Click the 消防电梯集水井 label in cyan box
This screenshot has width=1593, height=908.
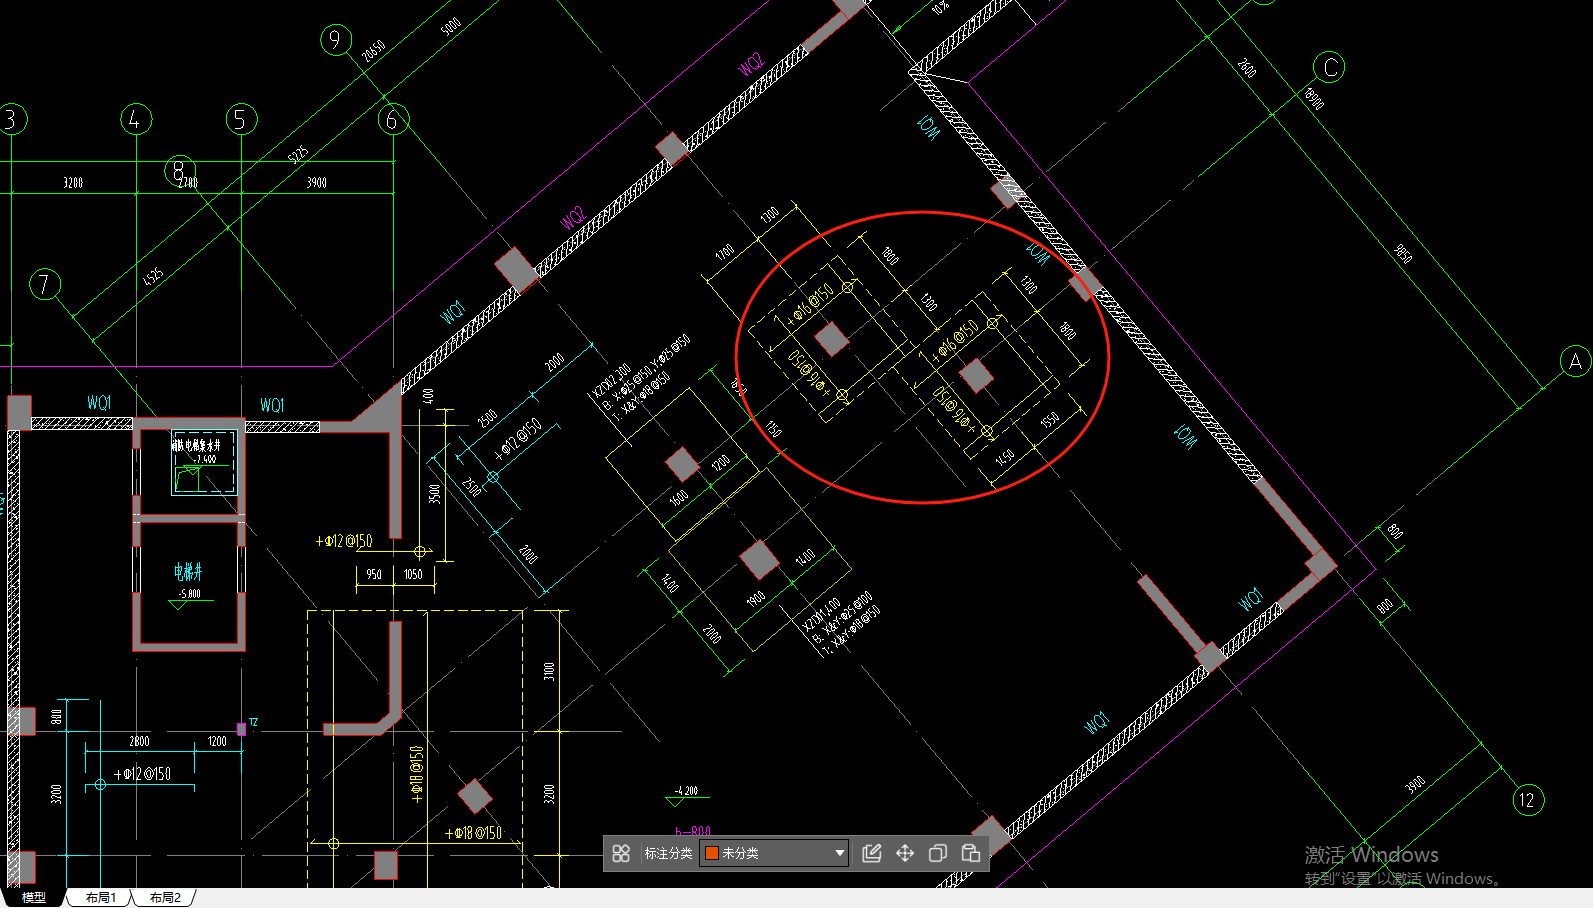(x=196, y=445)
